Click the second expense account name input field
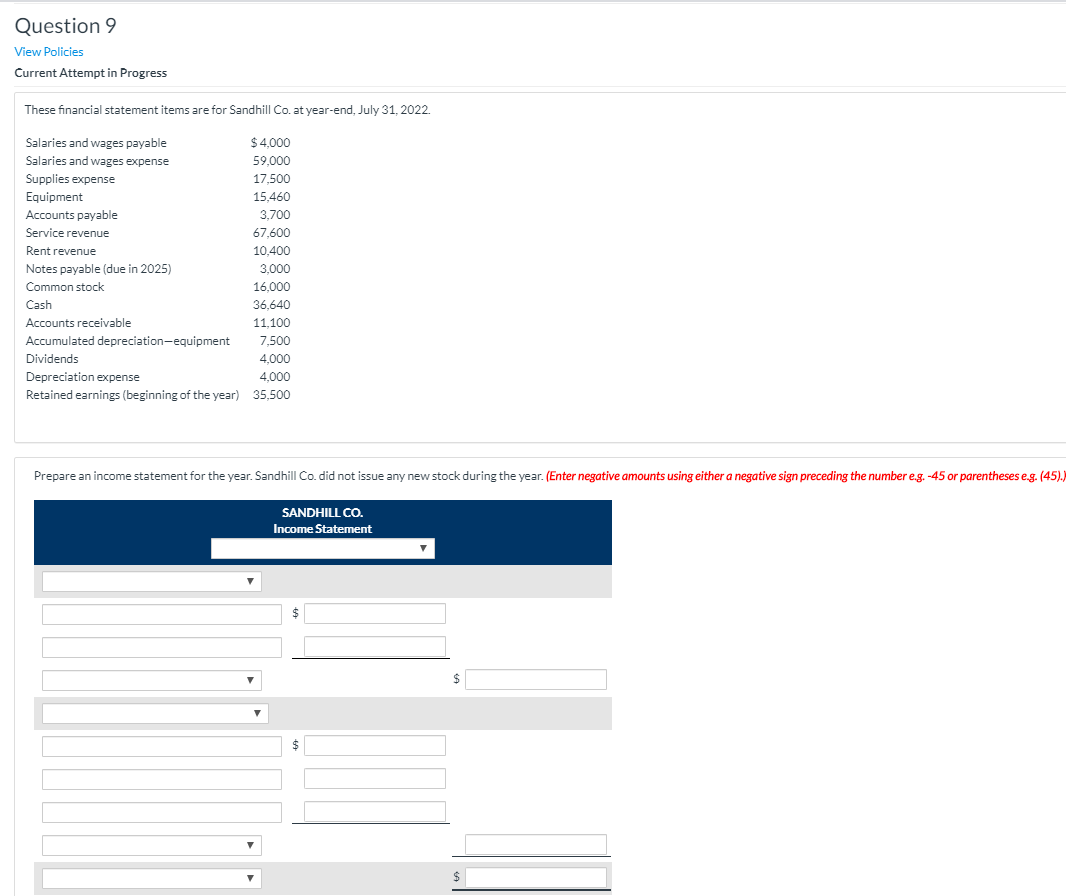This screenshot has width=1066, height=896. pyautogui.click(x=161, y=778)
